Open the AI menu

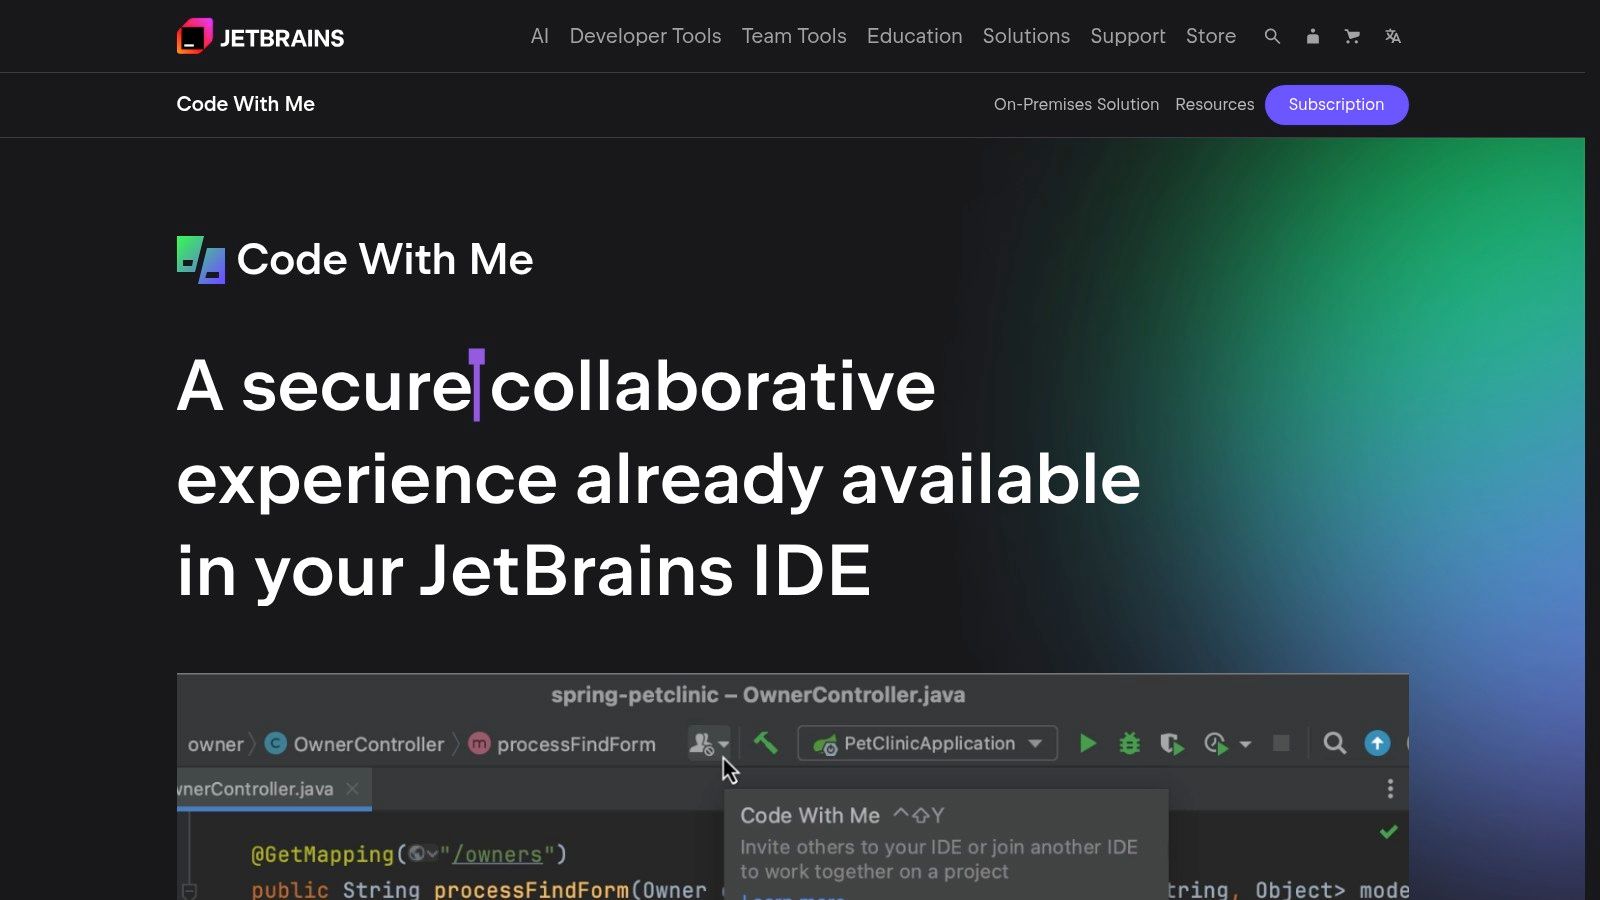click(x=540, y=36)
